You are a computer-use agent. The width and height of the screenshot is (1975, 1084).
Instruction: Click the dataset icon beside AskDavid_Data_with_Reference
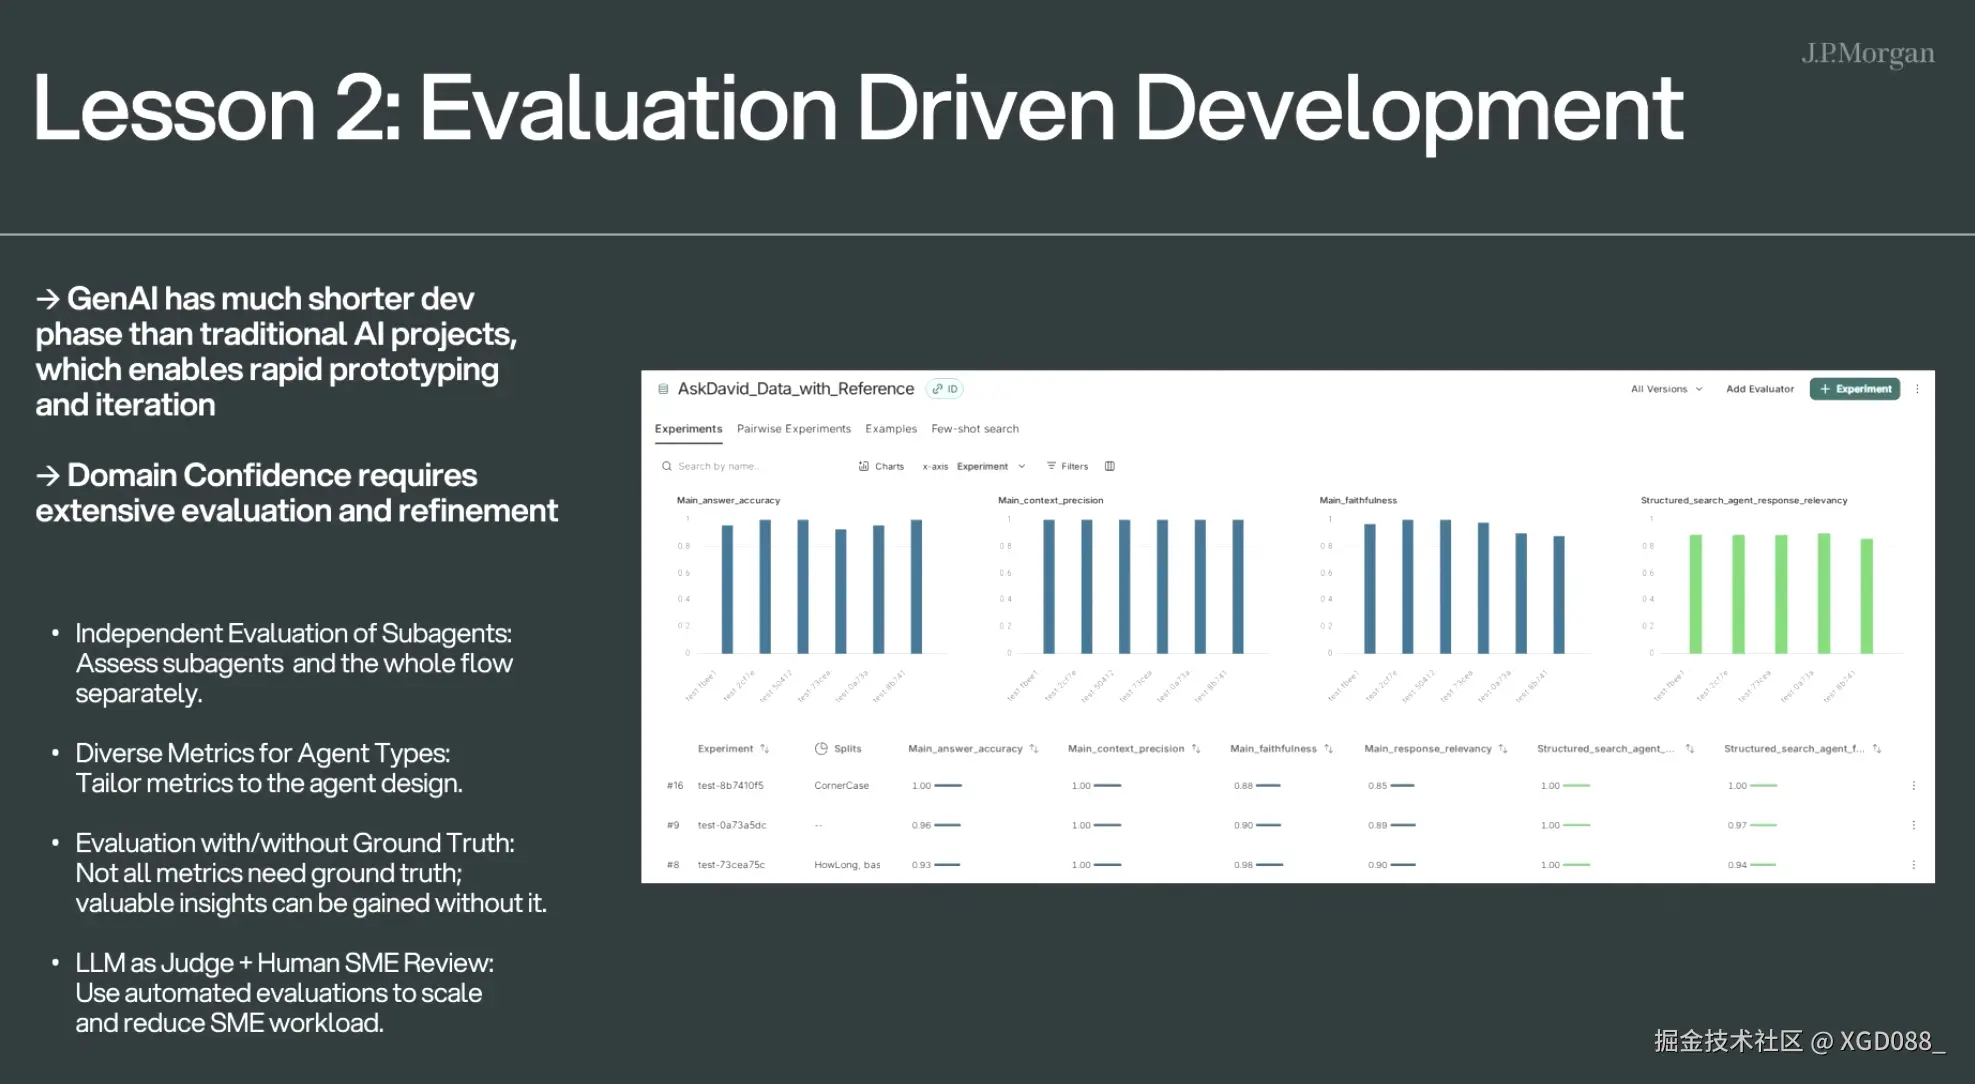point(663,389)
